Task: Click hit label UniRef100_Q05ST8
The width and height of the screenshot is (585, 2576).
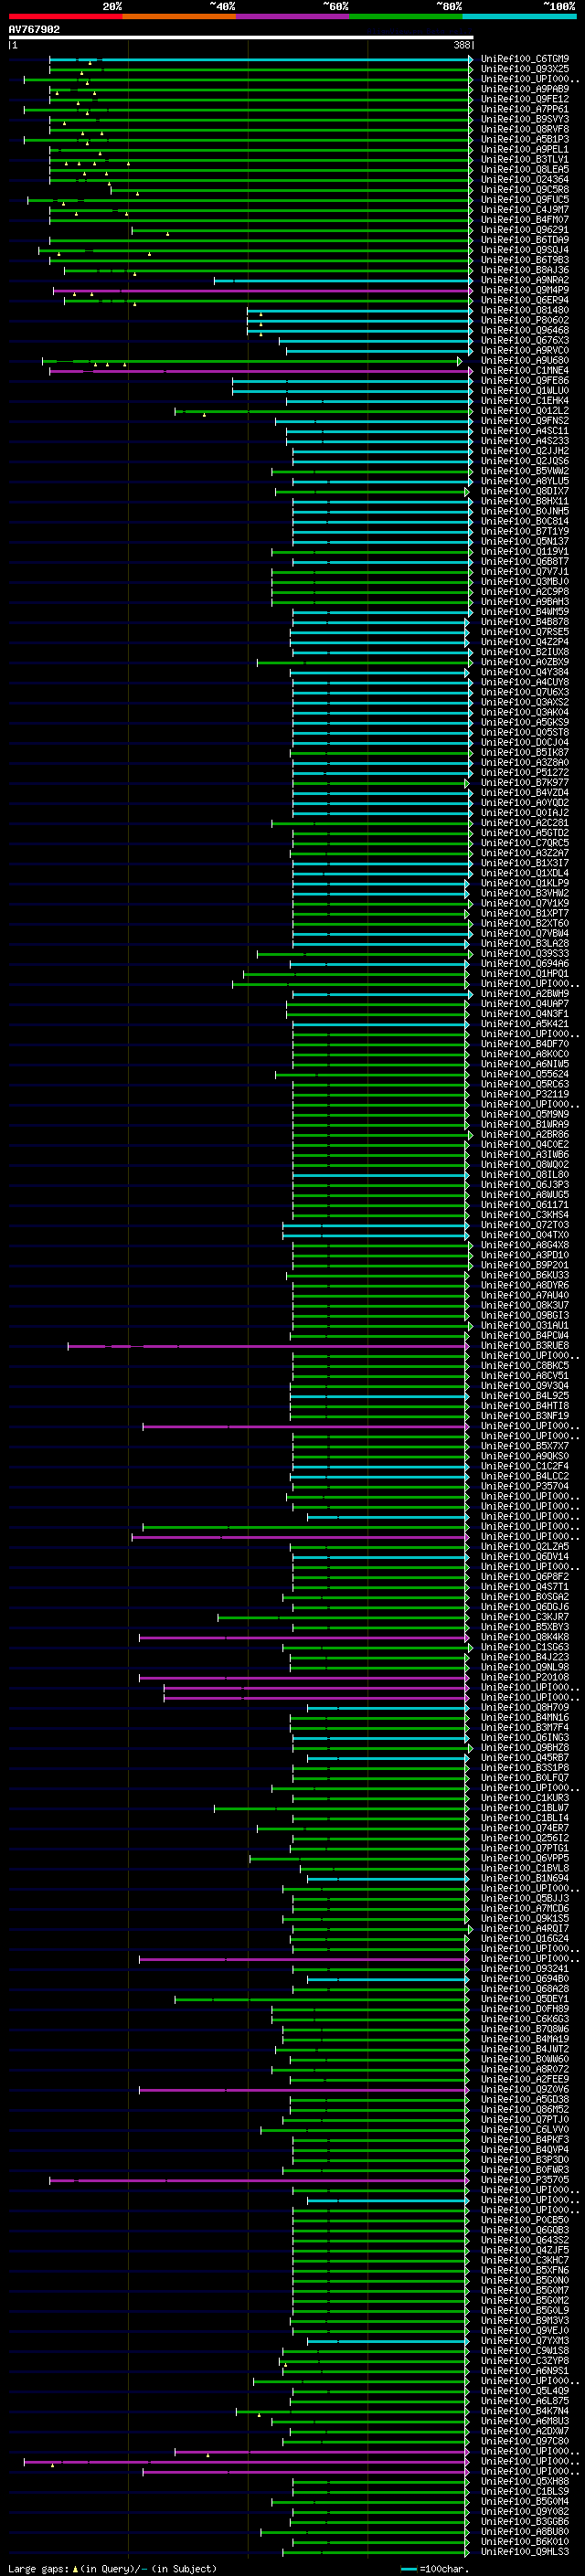Action: 525,732
